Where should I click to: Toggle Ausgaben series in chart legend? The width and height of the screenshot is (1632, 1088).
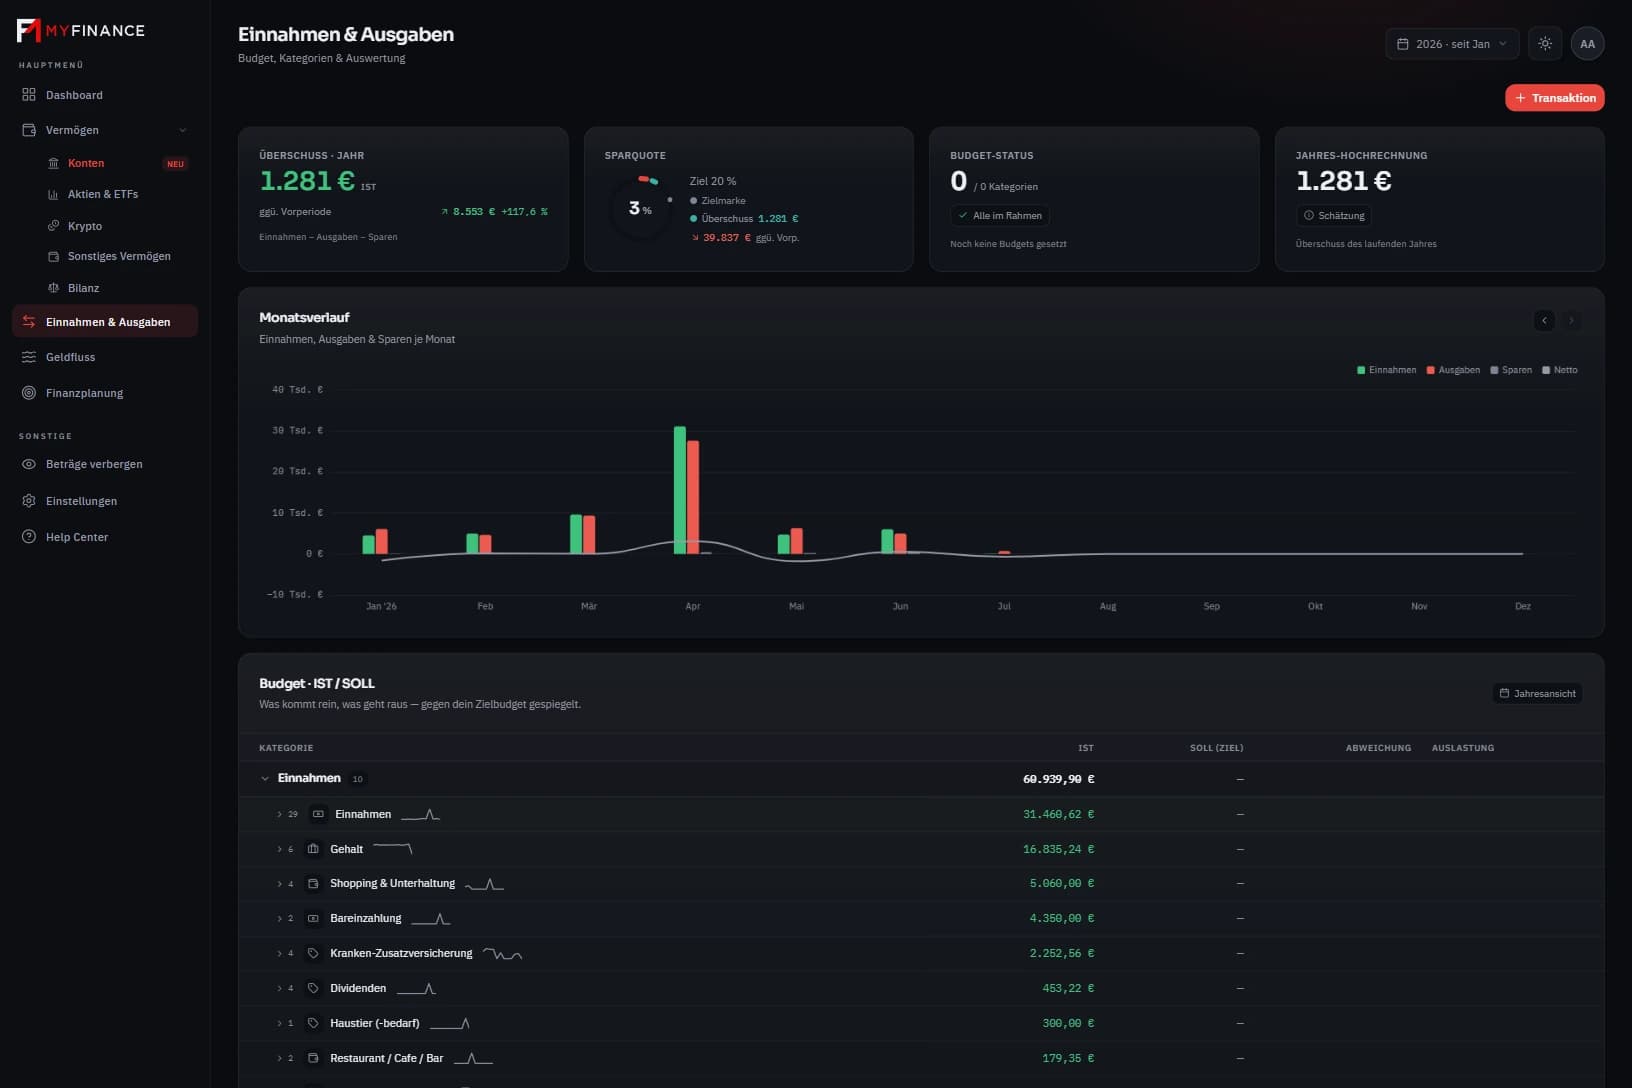pyautogui.click(x=1453, y=370)
